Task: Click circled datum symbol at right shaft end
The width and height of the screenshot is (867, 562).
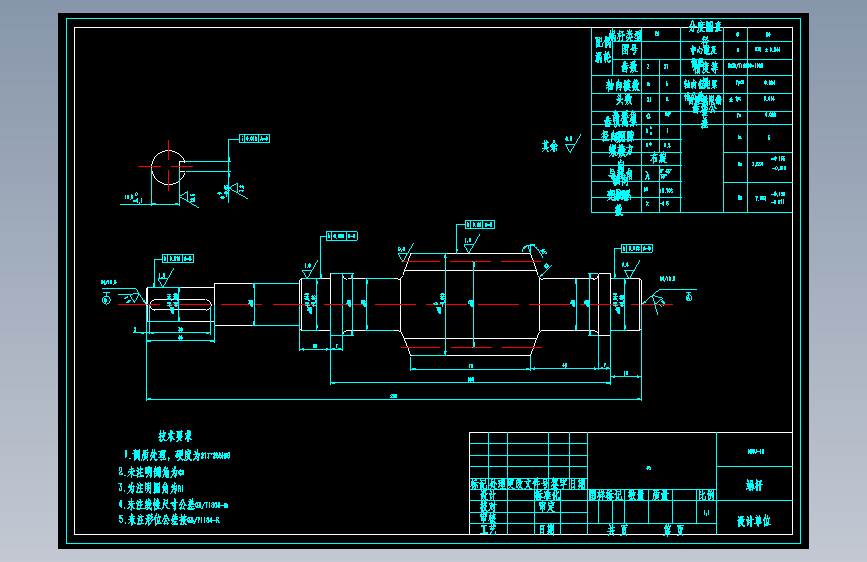Action: click(689, 297)
